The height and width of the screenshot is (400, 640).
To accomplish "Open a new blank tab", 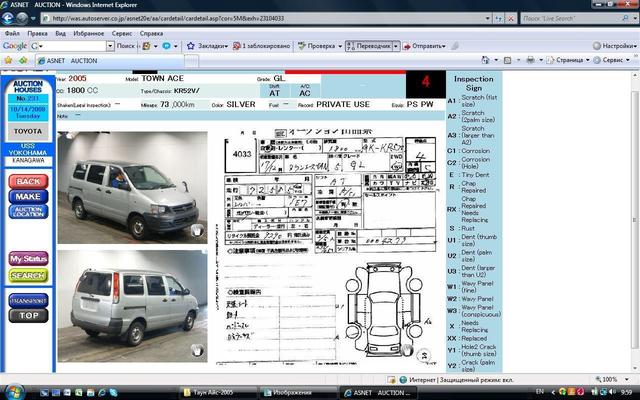I will coord(191,61).
